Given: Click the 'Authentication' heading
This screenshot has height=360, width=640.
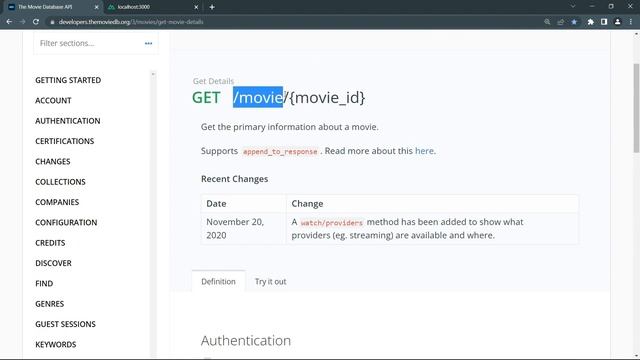Looking at the screenshot, I should click(246, 340).
